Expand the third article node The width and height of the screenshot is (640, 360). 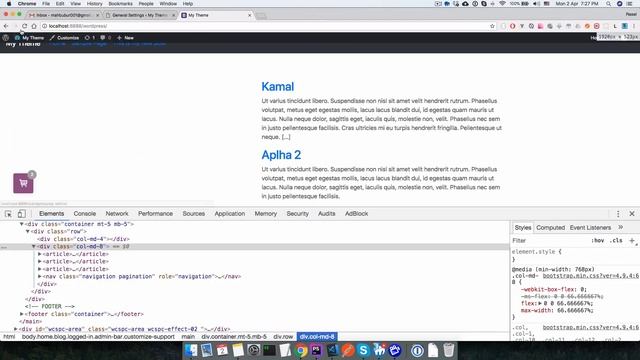tap(40, 269)
